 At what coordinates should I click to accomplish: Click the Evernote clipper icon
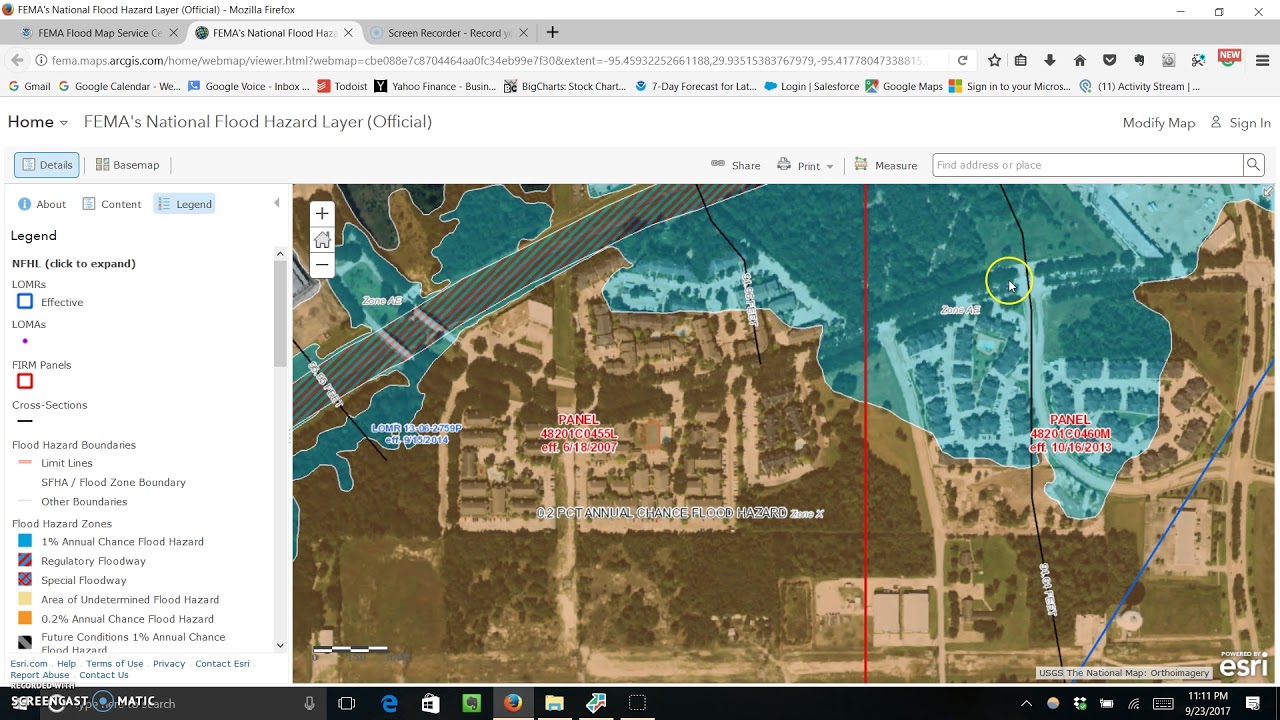coord(1139,60)
